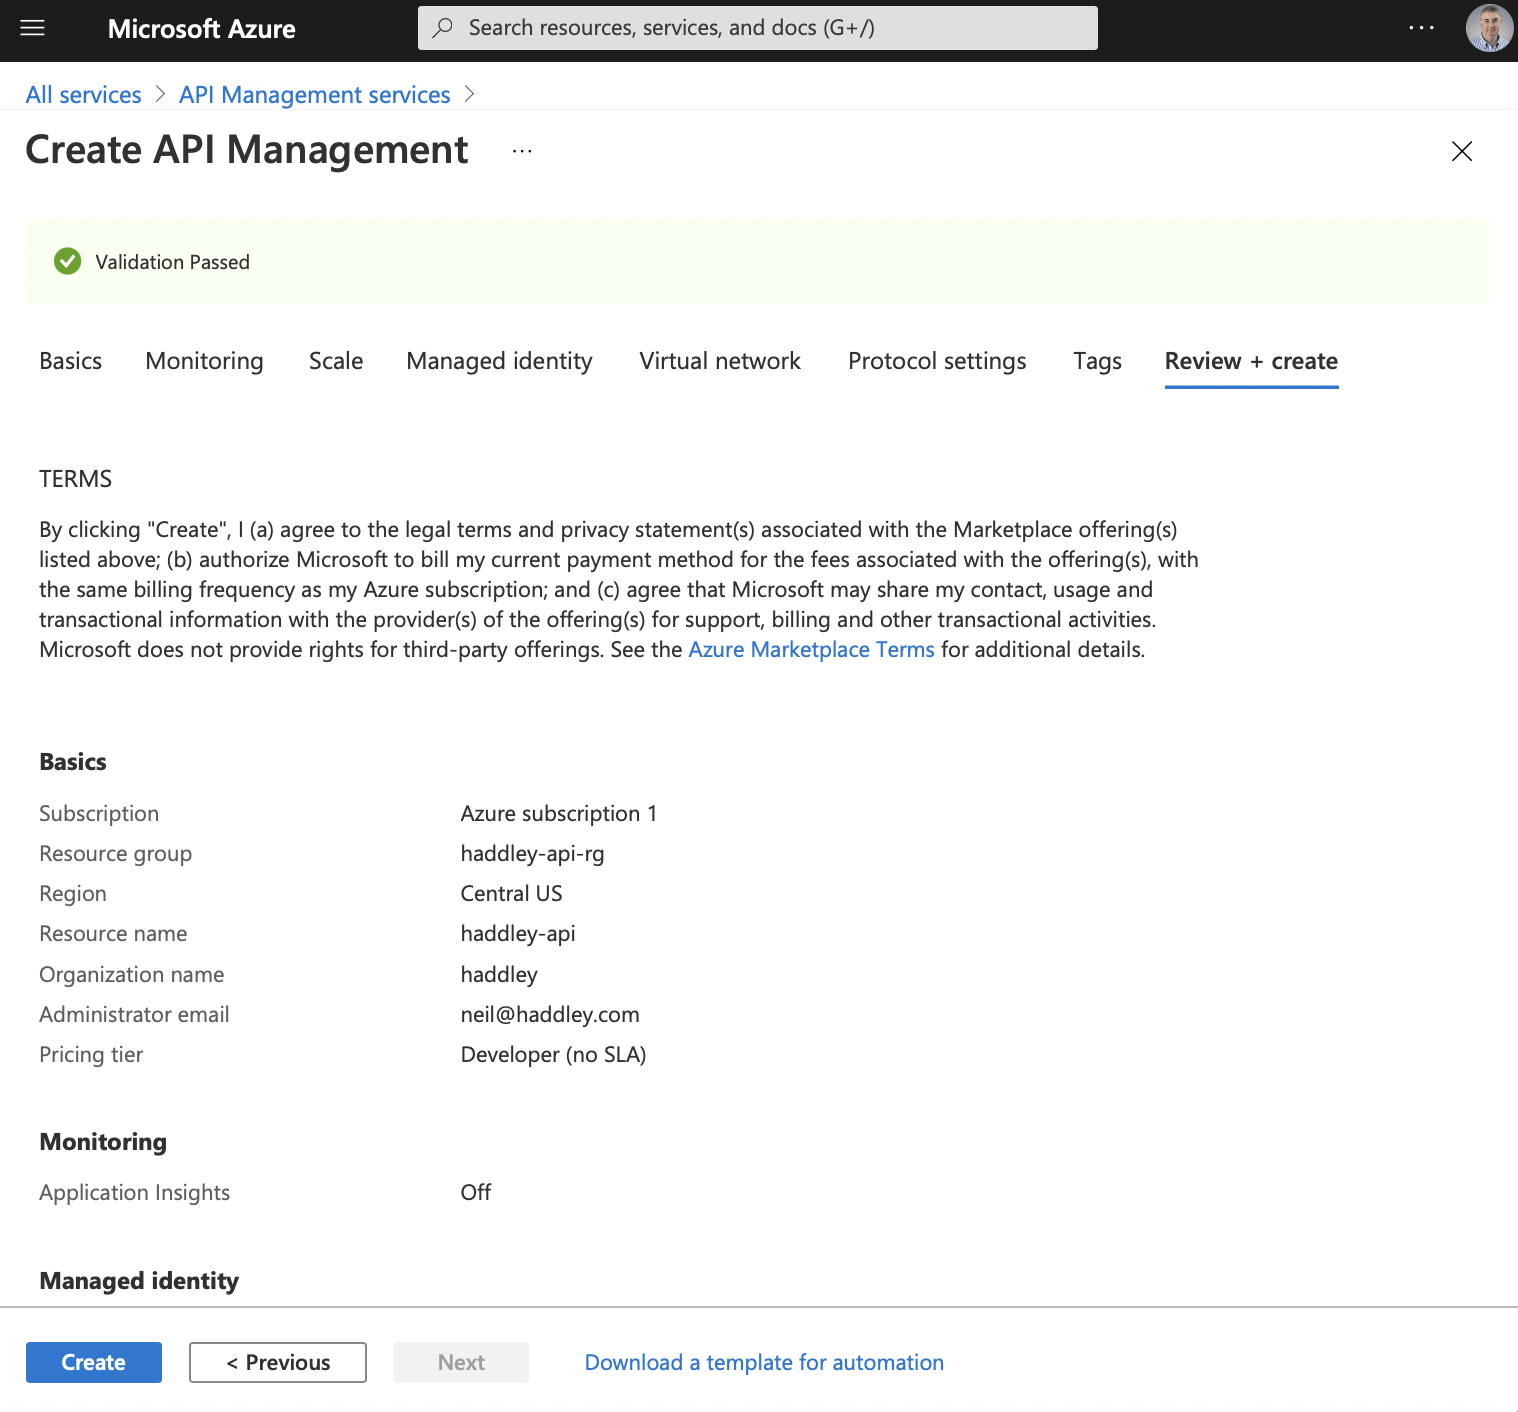This screenshot has width=1518, height=1412.
Task: Click the Microsoft Azure home logo
Action: 201,29
